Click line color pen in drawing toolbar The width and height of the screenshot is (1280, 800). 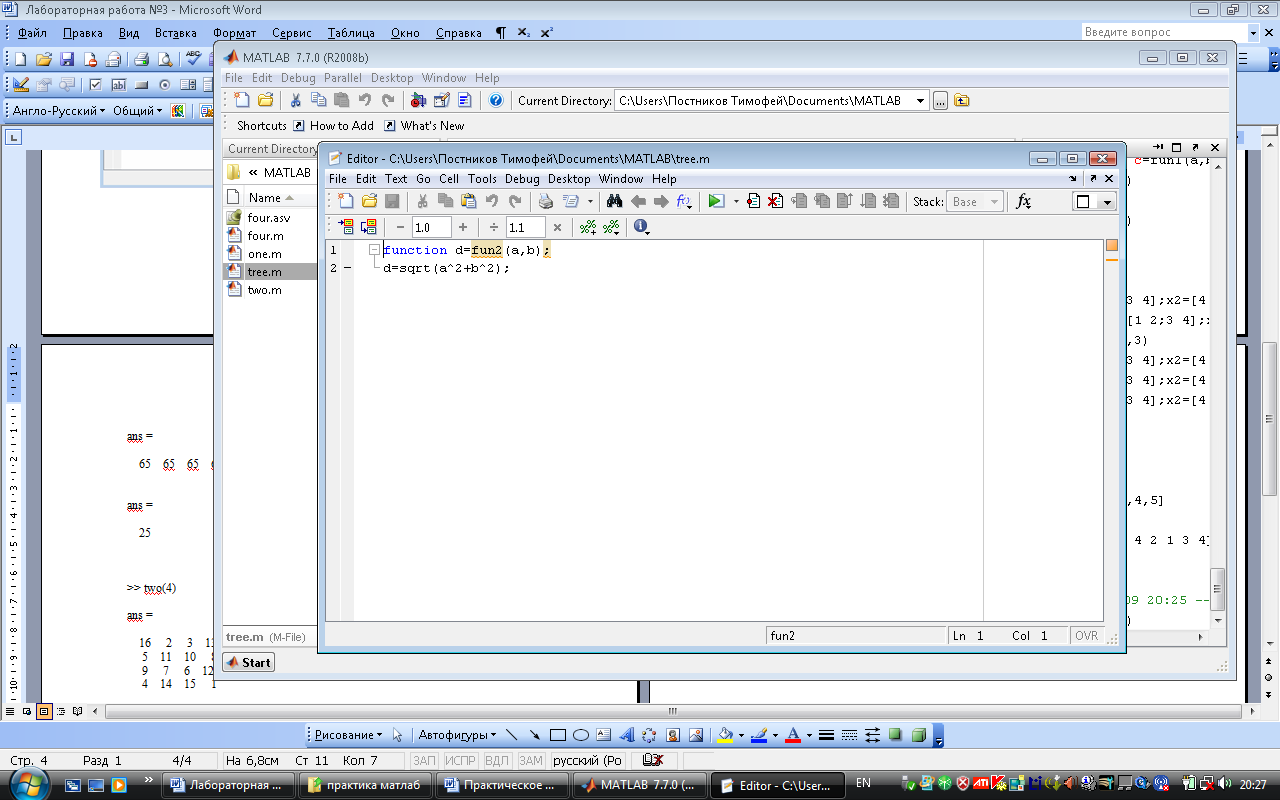click(x=759, y=735)
